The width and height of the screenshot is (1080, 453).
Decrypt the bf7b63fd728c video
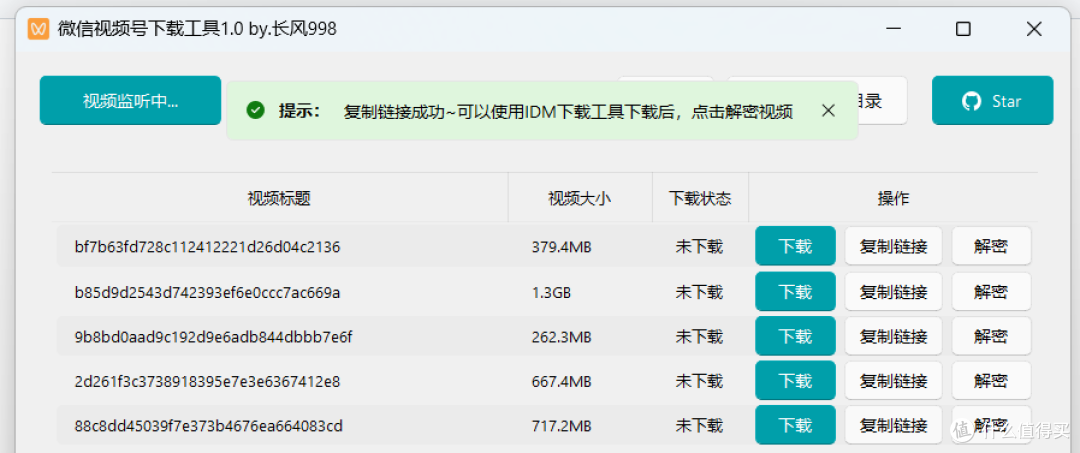(x=991, y=246)
